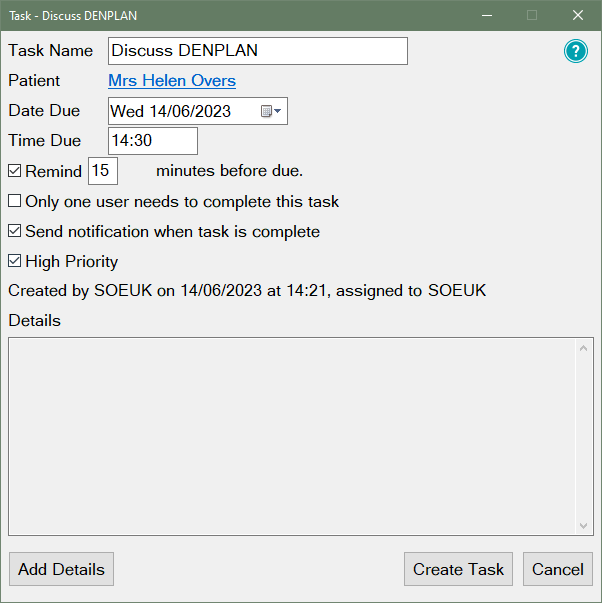
Task: Click the Details scrollbar down arrow
Action: [x=584, y=525]
